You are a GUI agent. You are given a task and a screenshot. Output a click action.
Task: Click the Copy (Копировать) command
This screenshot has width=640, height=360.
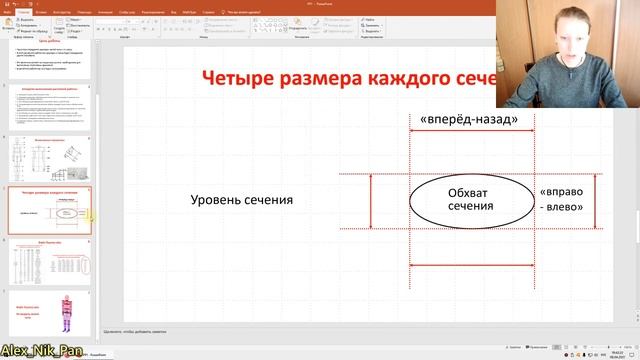[x=27, y=25]
